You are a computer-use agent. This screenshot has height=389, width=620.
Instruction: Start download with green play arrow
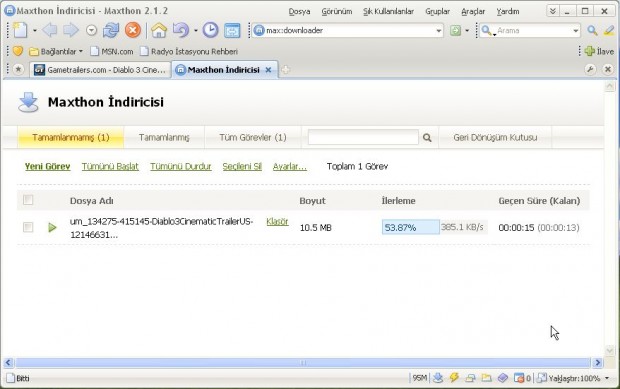[x=52, y=227]
